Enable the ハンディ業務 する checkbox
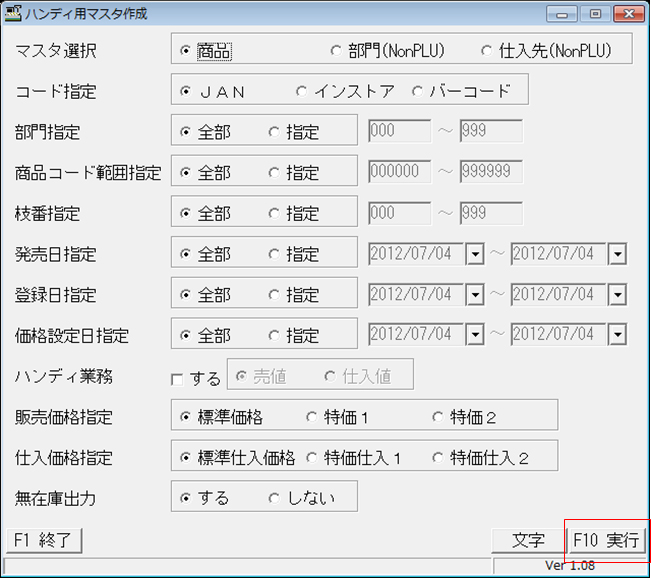The width and height of the screenshot is (651, 578). (178, 379)
